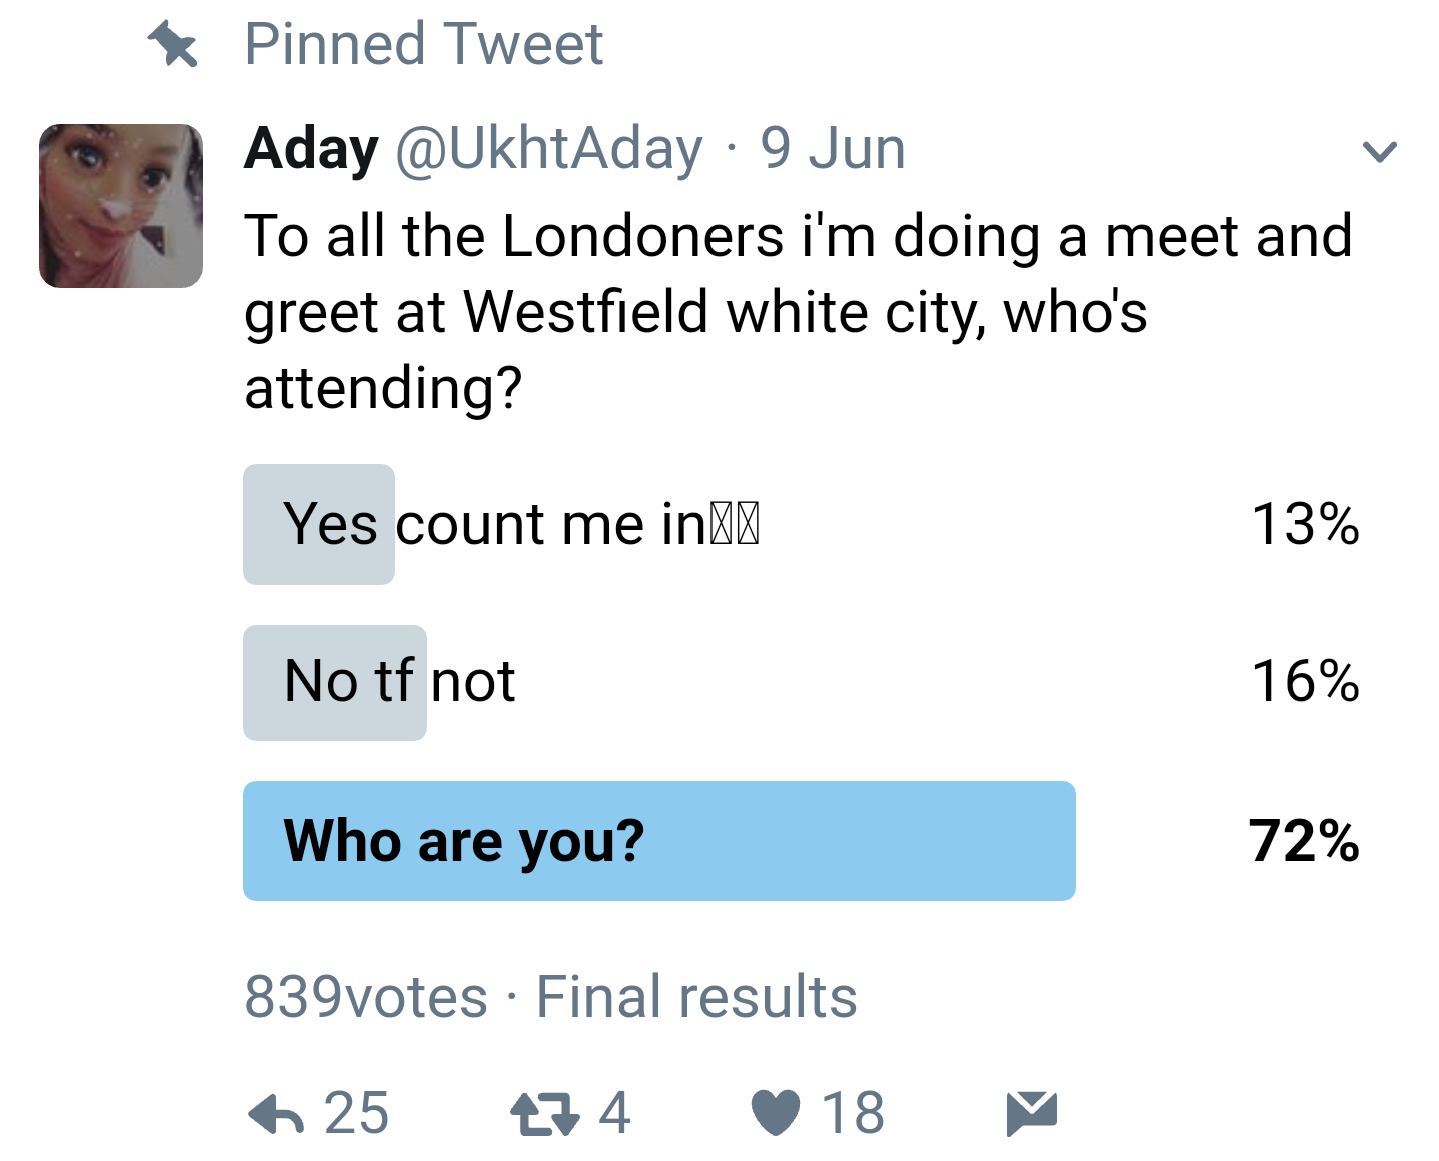Viewport: 1439px width, 1161px height.
Task: Click the 9 Jun timestamp
Action: coord(833,149)
